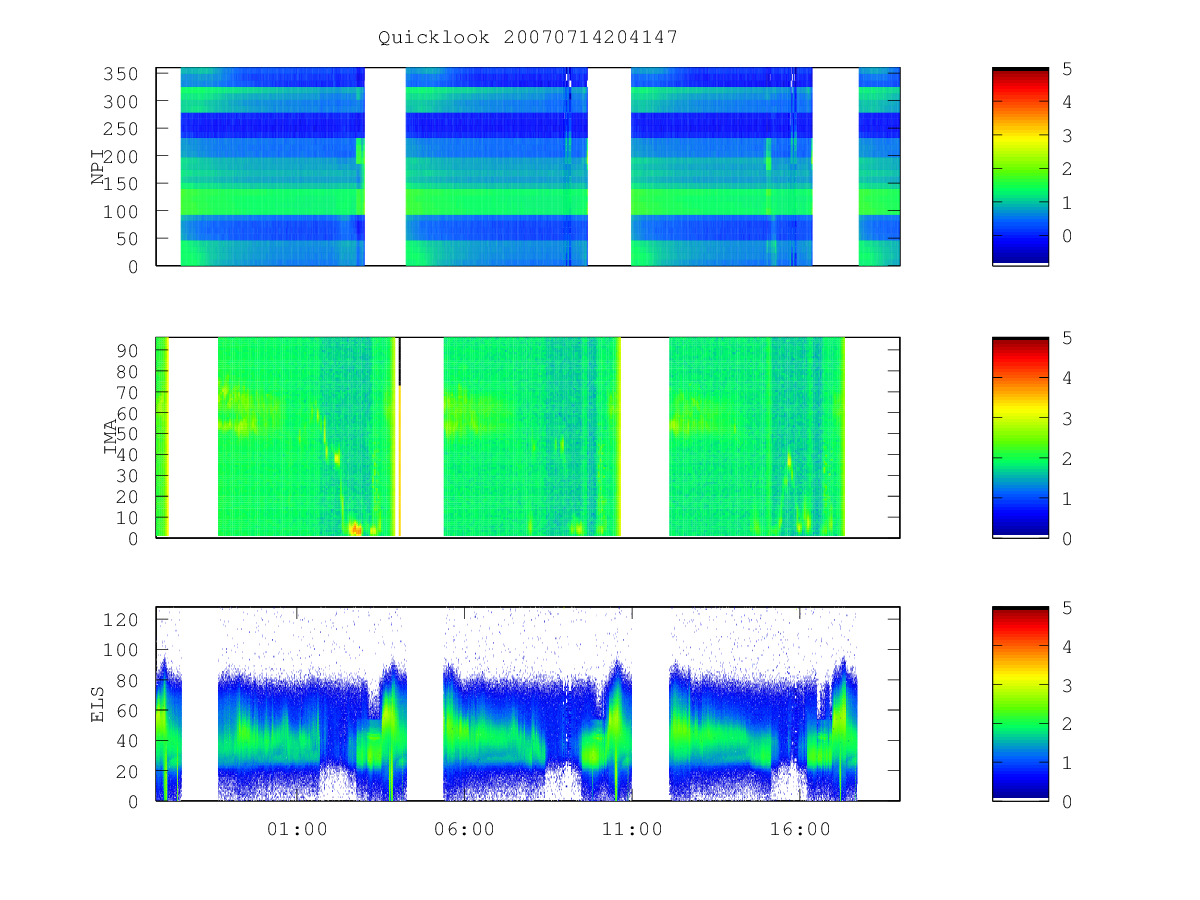Select the 50 tick on NPI axis

(127, 239)
